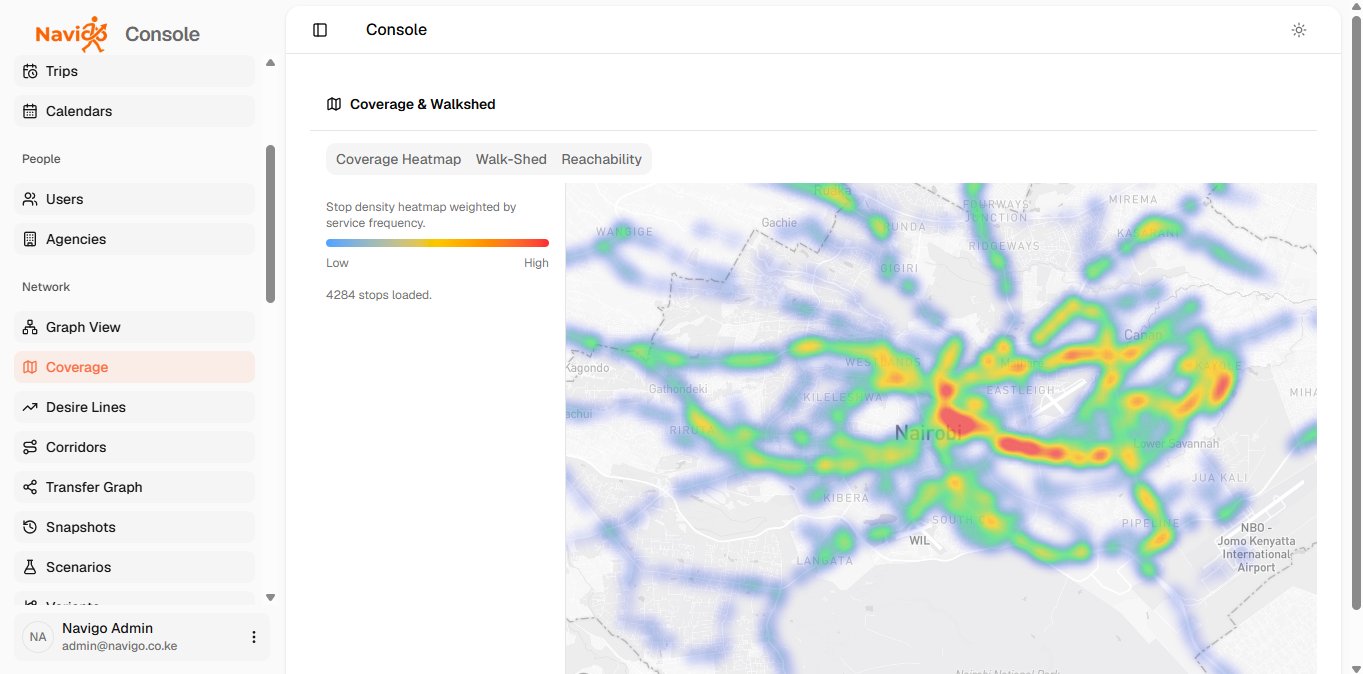Viewport: 1363px width, 674px height.
Task: Toggle the sidebar panel icon
Action: [x=320, y=30]
